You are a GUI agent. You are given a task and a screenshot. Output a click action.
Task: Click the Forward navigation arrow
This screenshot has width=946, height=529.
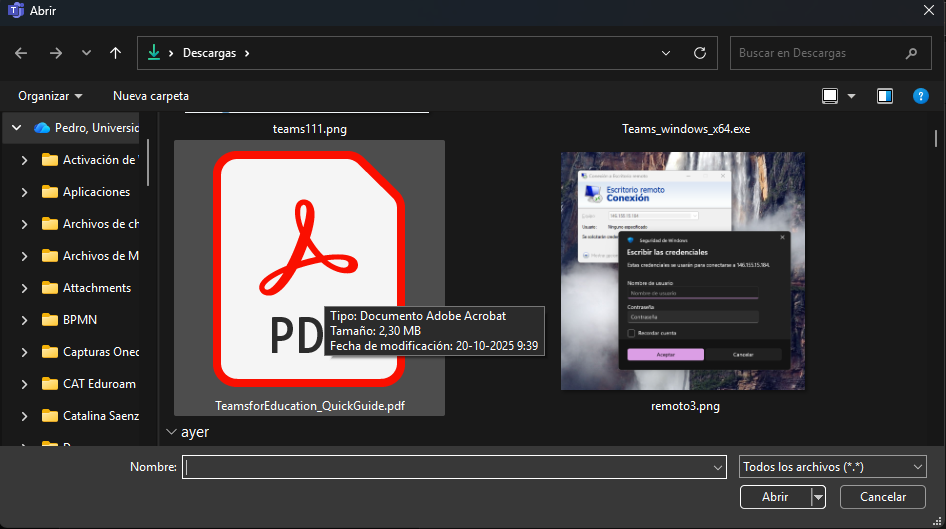(x=56, y=53)
